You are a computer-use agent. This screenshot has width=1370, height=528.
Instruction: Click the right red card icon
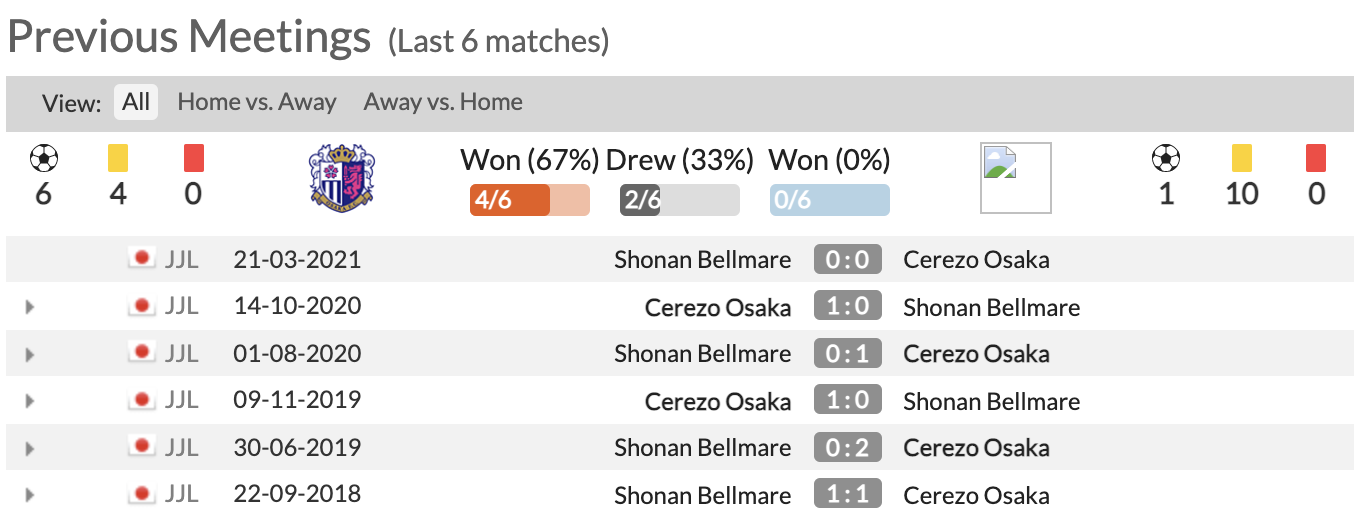click(1316, 158)
